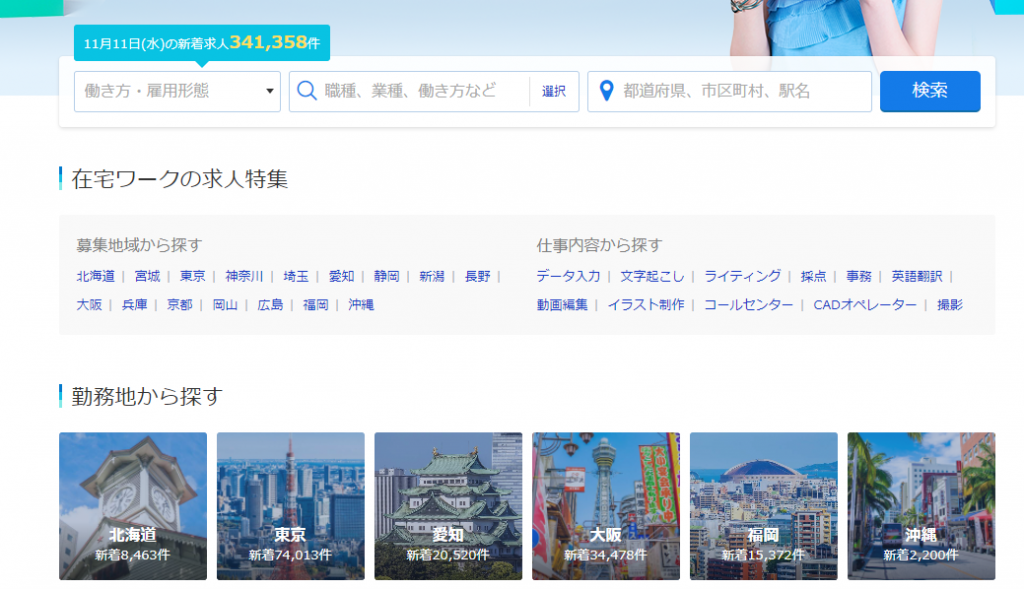
Task: Open the 大阪 tower street thumbnail
Action: coord(606,506)
